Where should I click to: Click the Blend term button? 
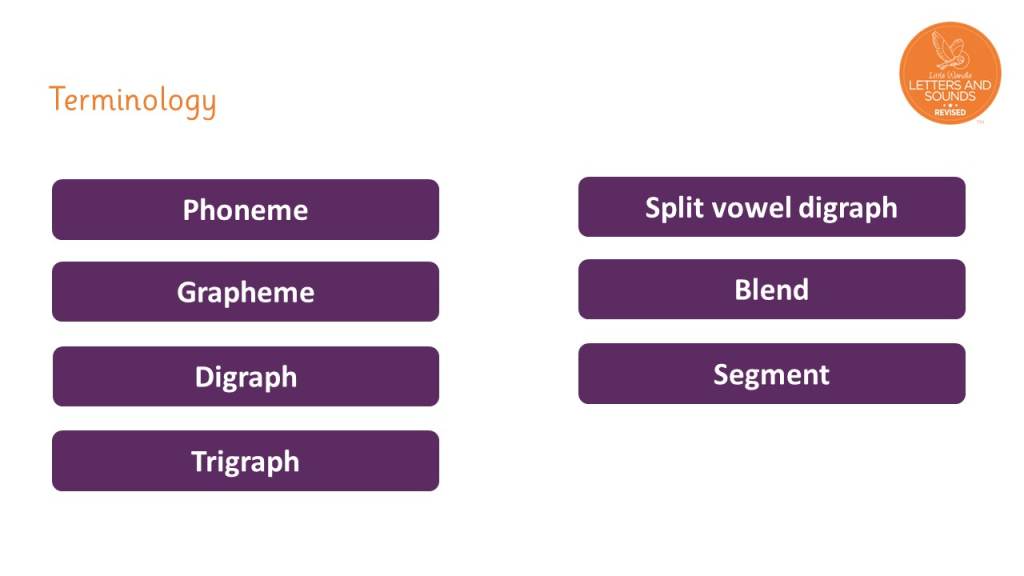click(x=772, y=289)
